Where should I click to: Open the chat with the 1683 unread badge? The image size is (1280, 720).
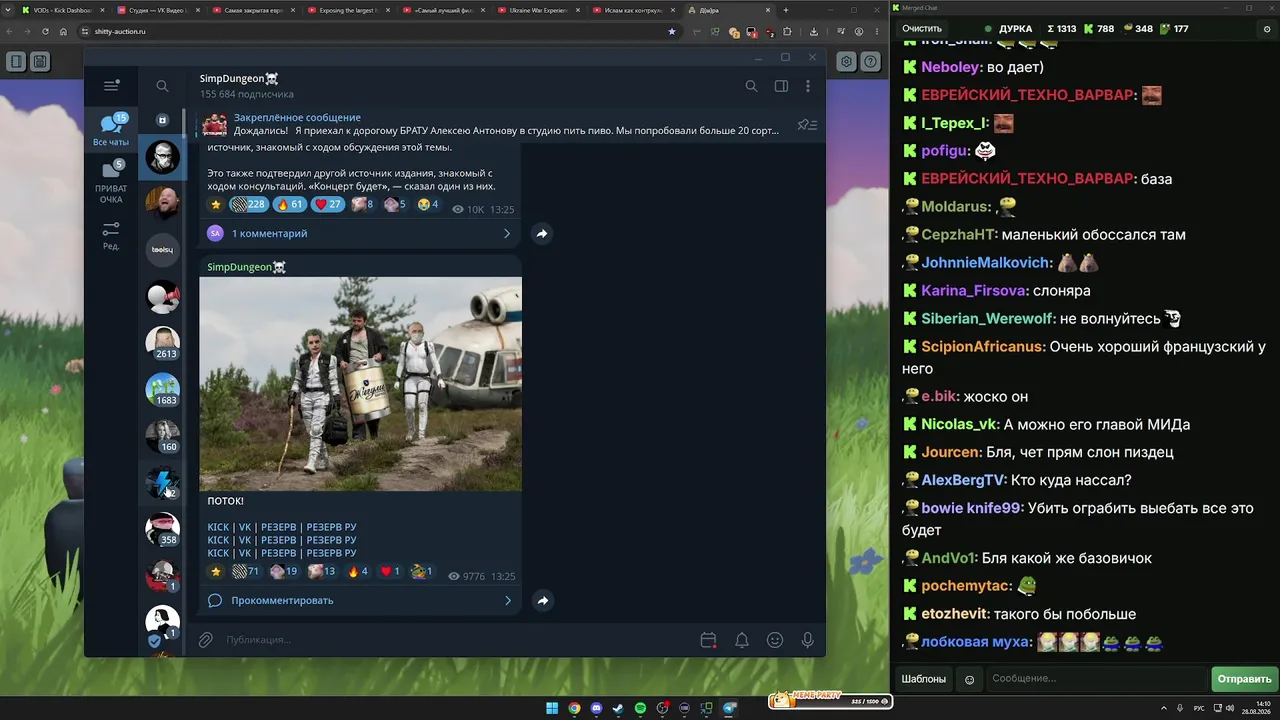tap(162, 389)
